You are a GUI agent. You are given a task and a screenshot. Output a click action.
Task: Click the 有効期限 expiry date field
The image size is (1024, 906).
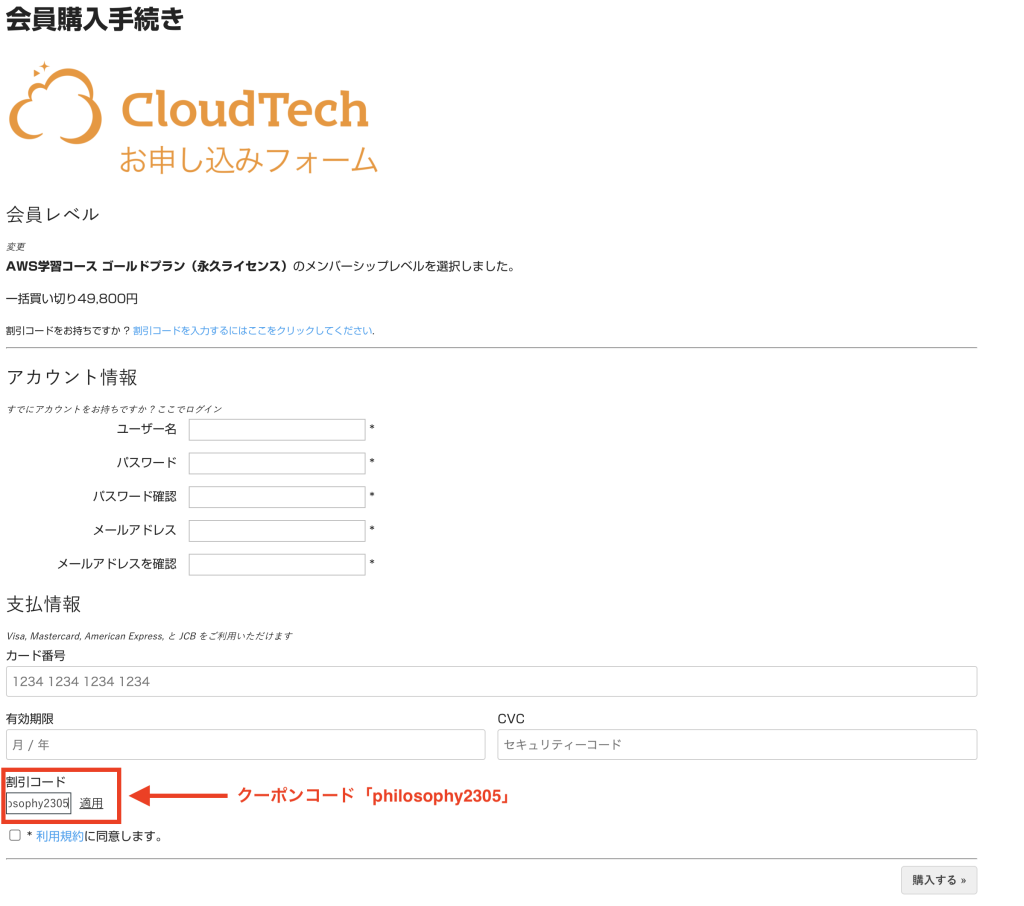point(245,744)
